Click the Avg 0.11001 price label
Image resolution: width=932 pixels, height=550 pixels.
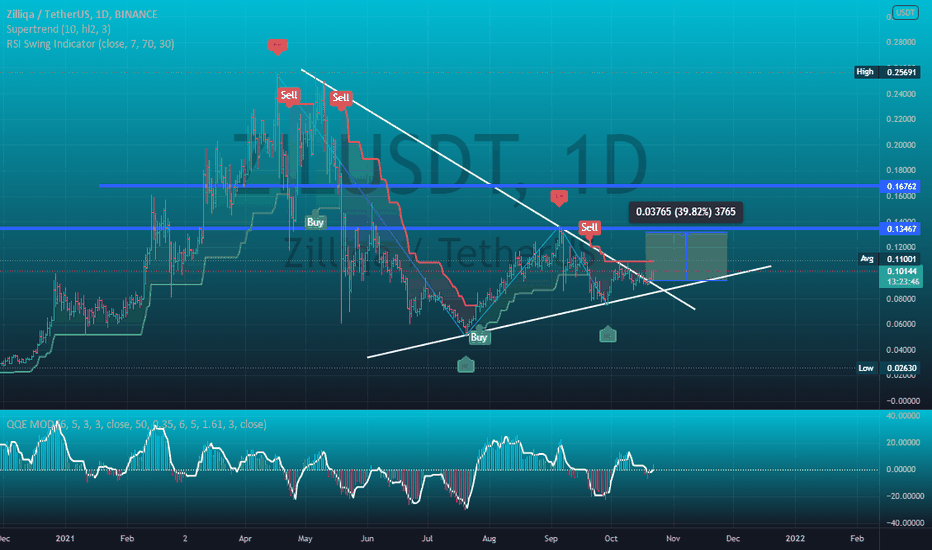point(889,259)
